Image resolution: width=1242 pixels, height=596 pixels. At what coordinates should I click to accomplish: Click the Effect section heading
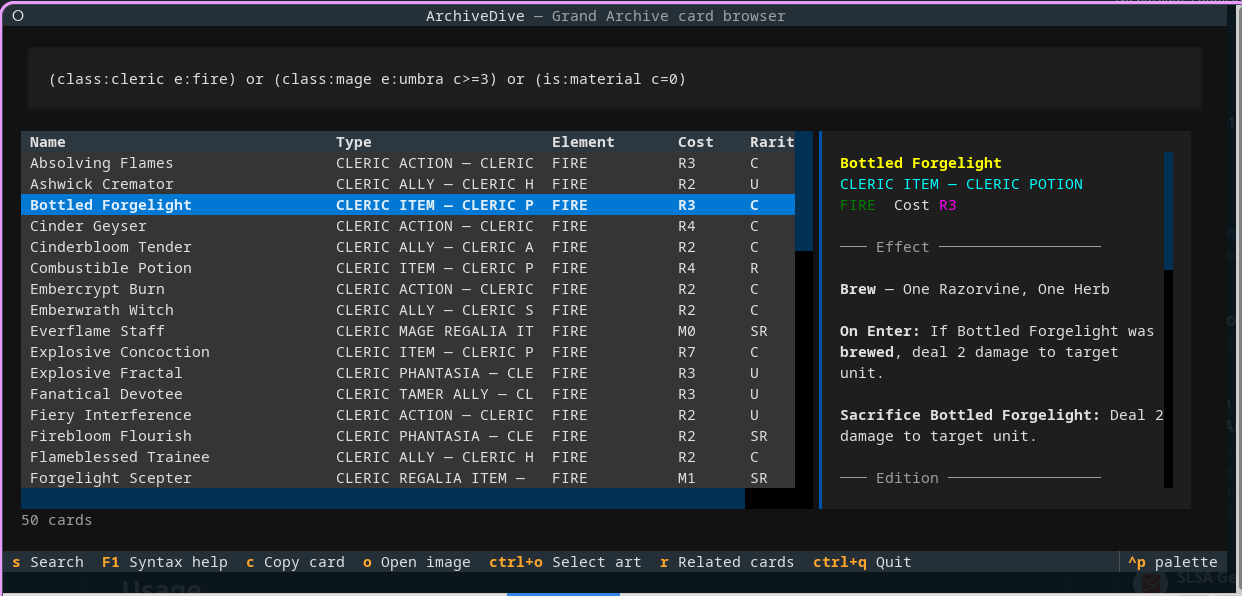tap(903, 247)
